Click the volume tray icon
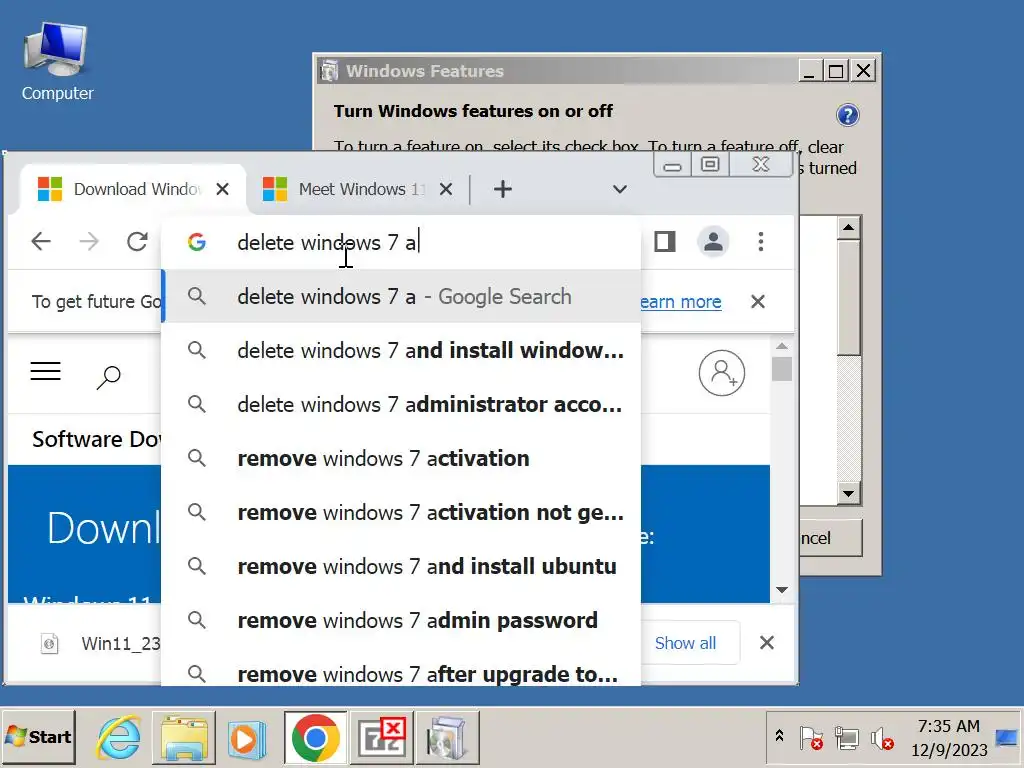 [882, 739]
